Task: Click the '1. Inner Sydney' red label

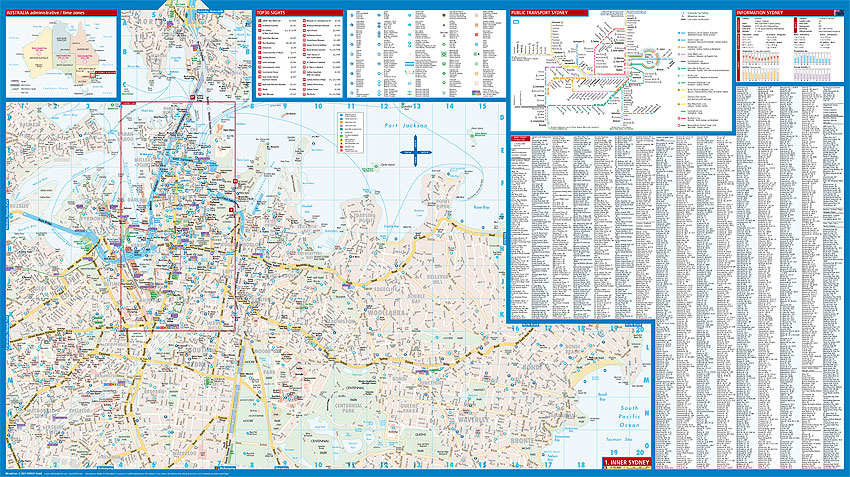Action: (x=626, y=463)
